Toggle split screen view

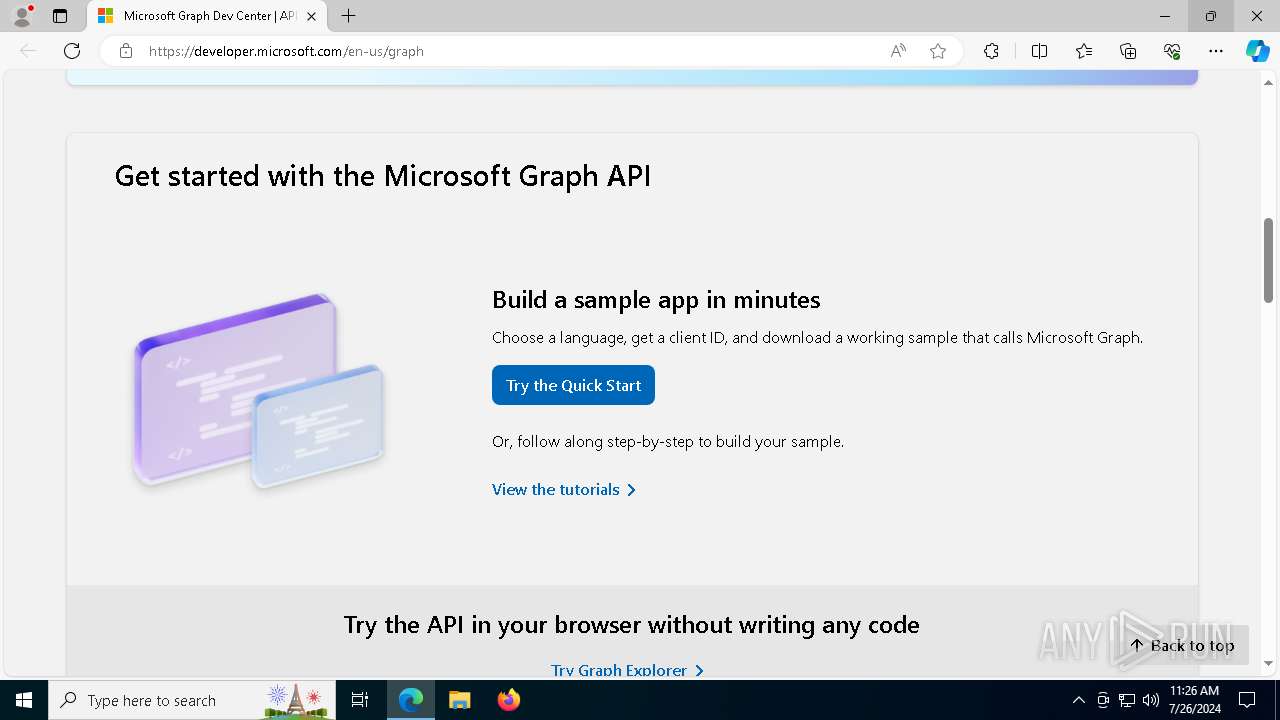[x=1039, y=51]
